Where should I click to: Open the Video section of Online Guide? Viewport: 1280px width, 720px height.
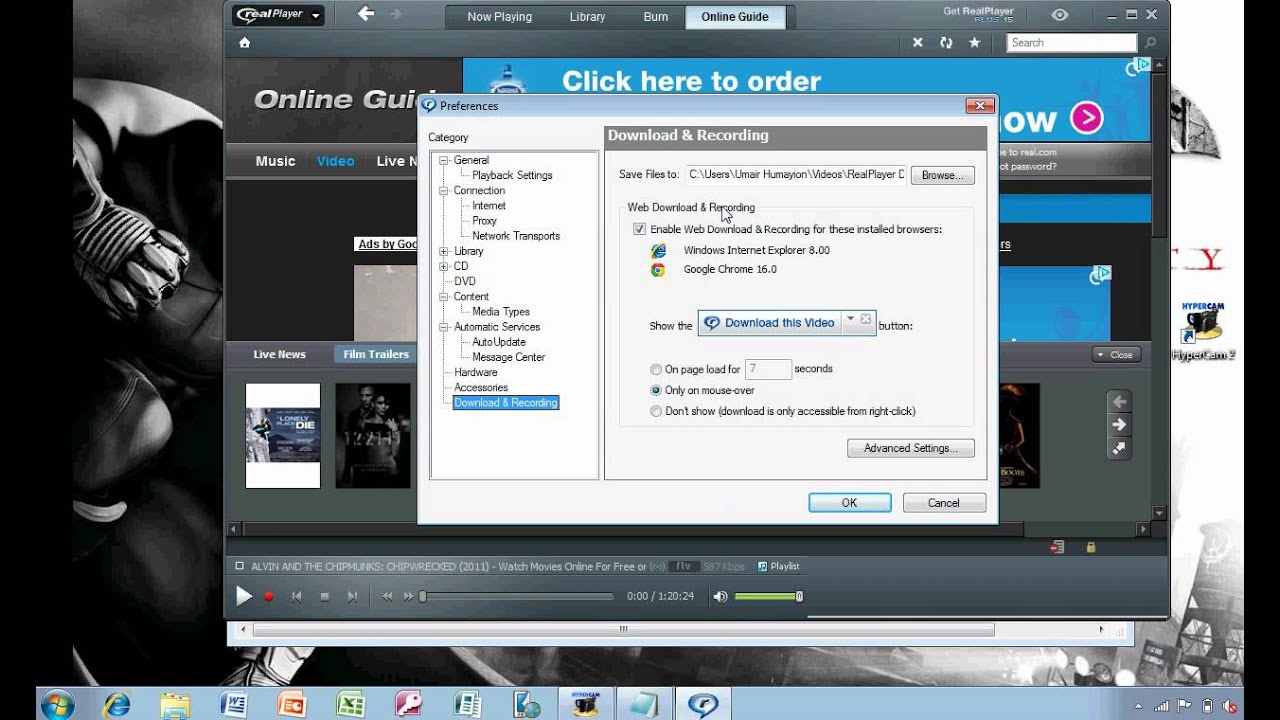coord(335,161)
